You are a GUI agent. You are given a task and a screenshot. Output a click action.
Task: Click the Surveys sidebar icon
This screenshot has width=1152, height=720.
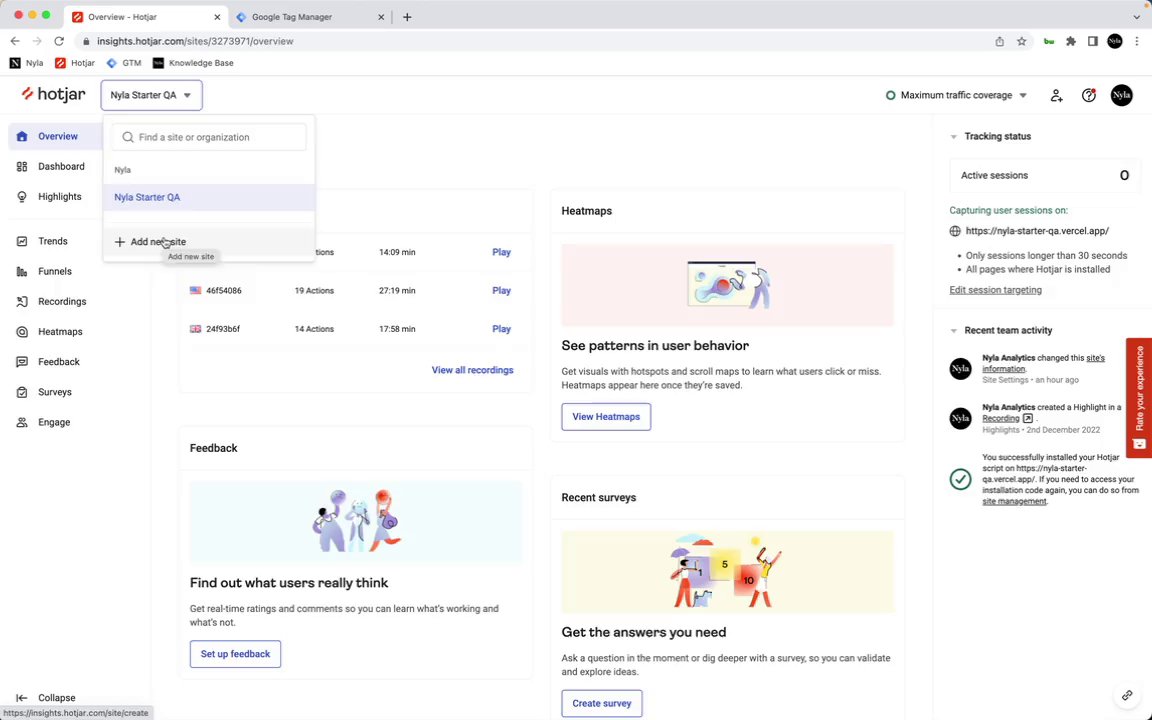point(22,392)
